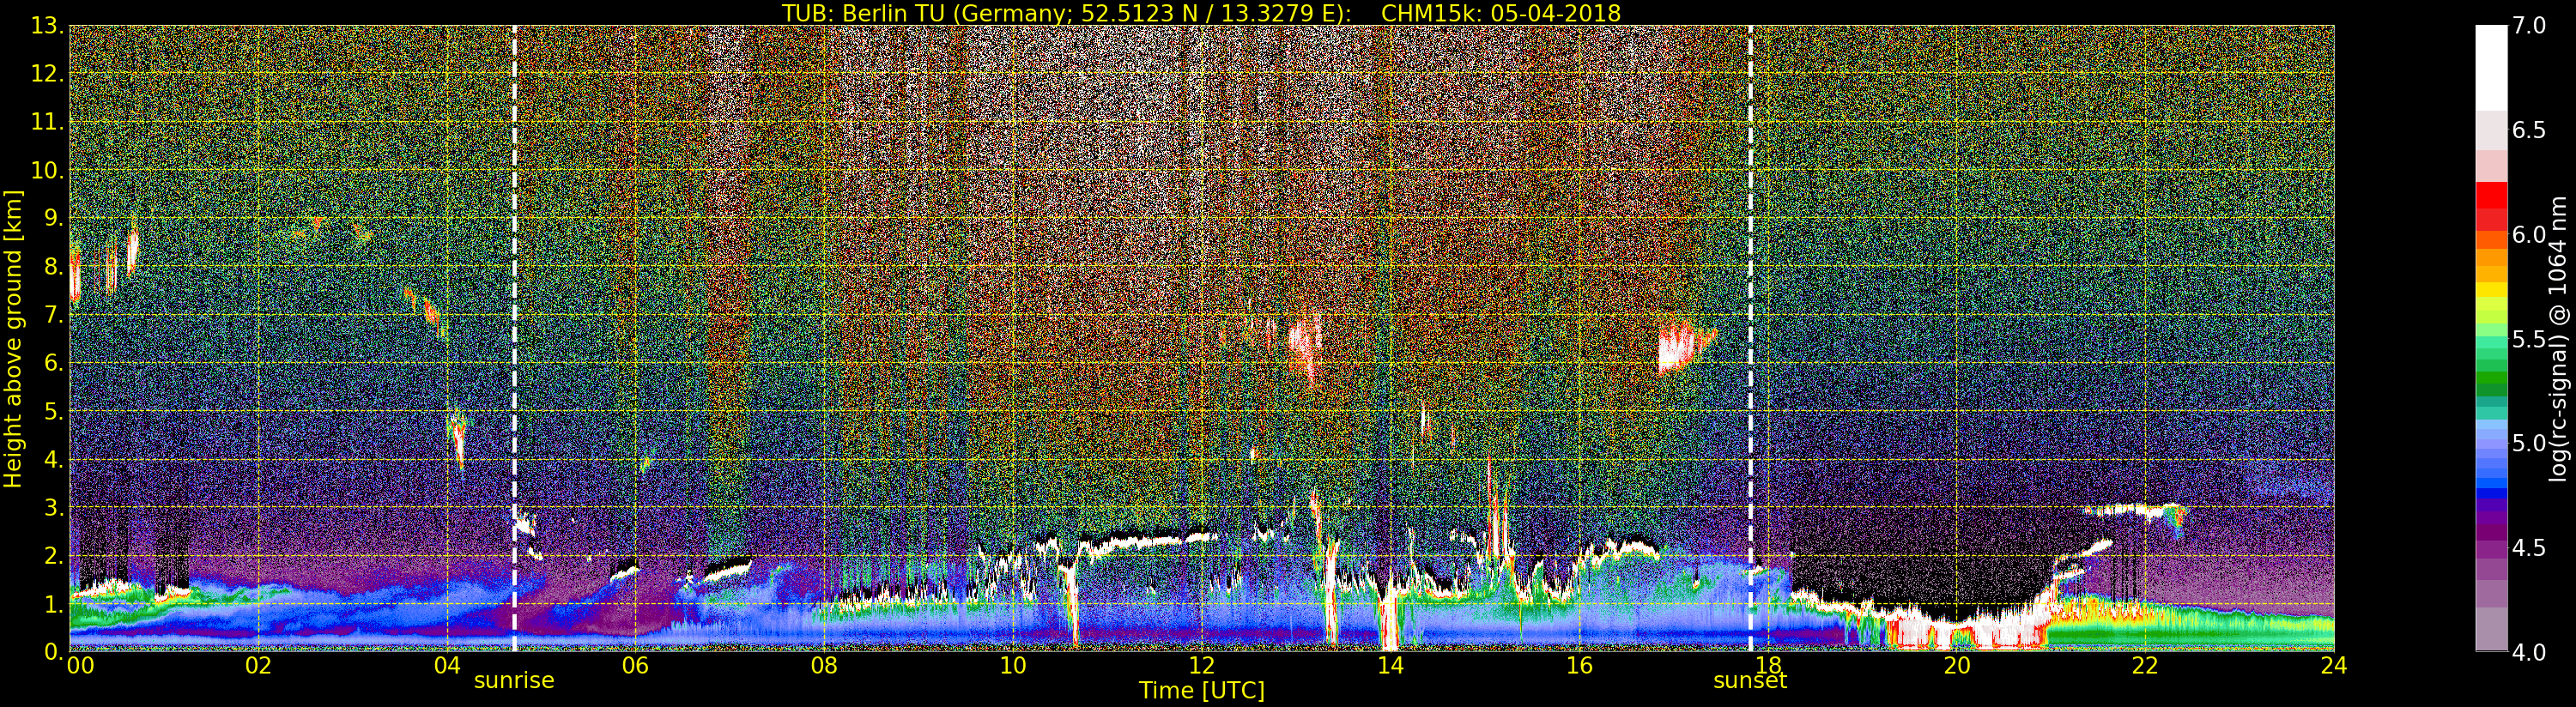
Task: Click the height axis tick '1.'
Action: [53, 604]
